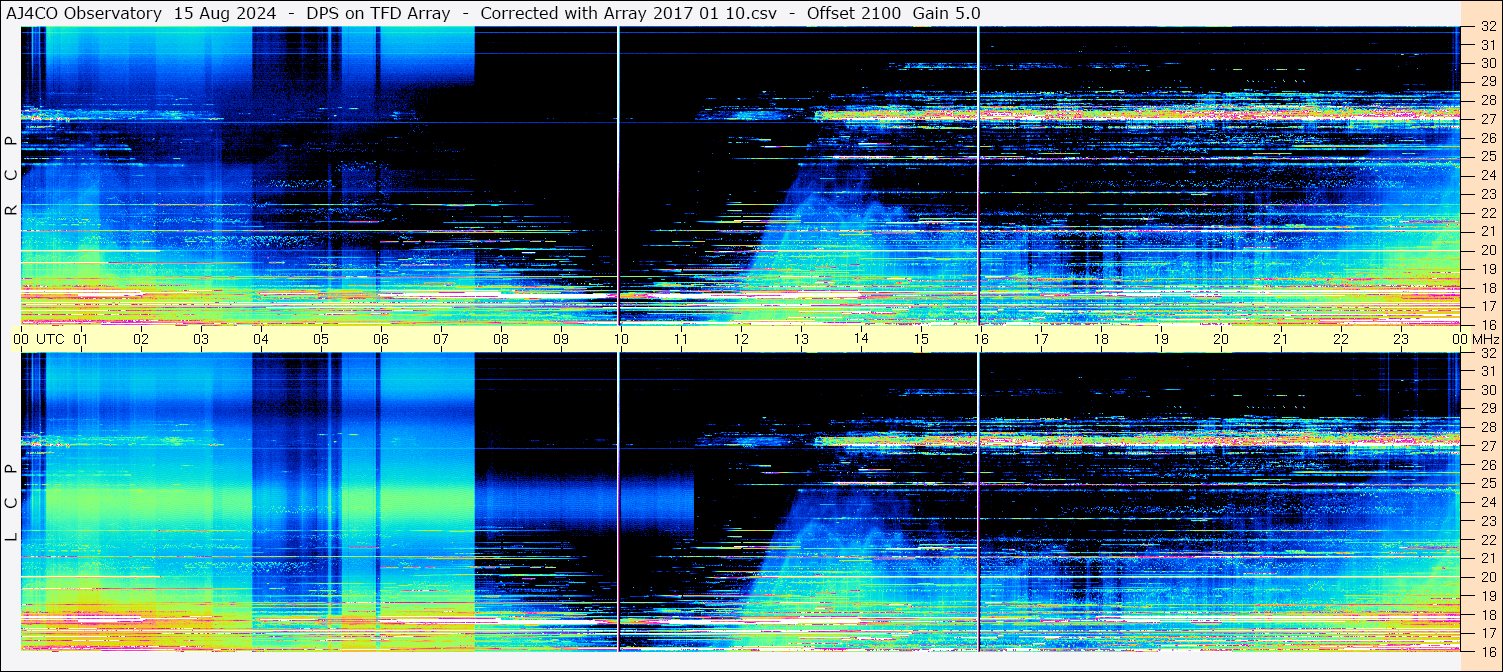Image resolution: width=1503 pixels, height=672 pixels.
Task: Select the "02" hour tick on the time axis
Action: pos(141,339)
